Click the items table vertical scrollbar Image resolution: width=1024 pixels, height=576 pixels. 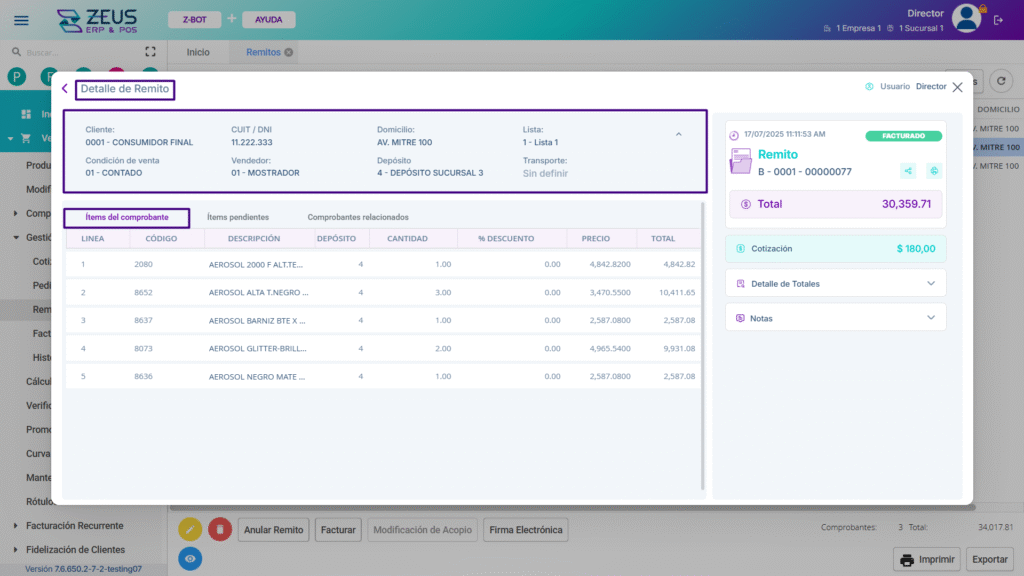point(703,346)
